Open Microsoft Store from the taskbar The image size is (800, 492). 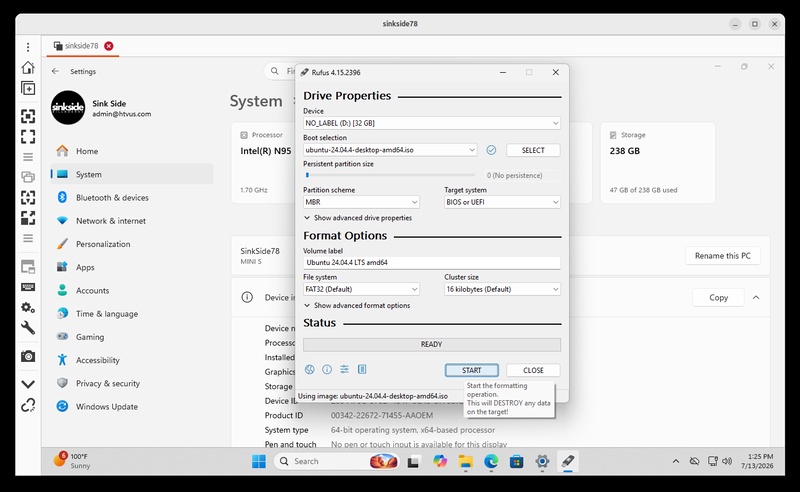pyautogui.click(x=516, y=461)
